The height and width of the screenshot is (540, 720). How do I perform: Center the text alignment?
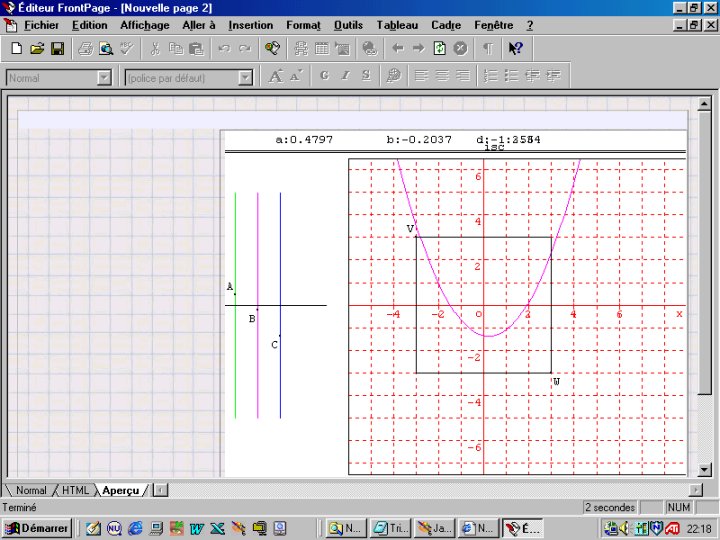(x=442, y=76)
